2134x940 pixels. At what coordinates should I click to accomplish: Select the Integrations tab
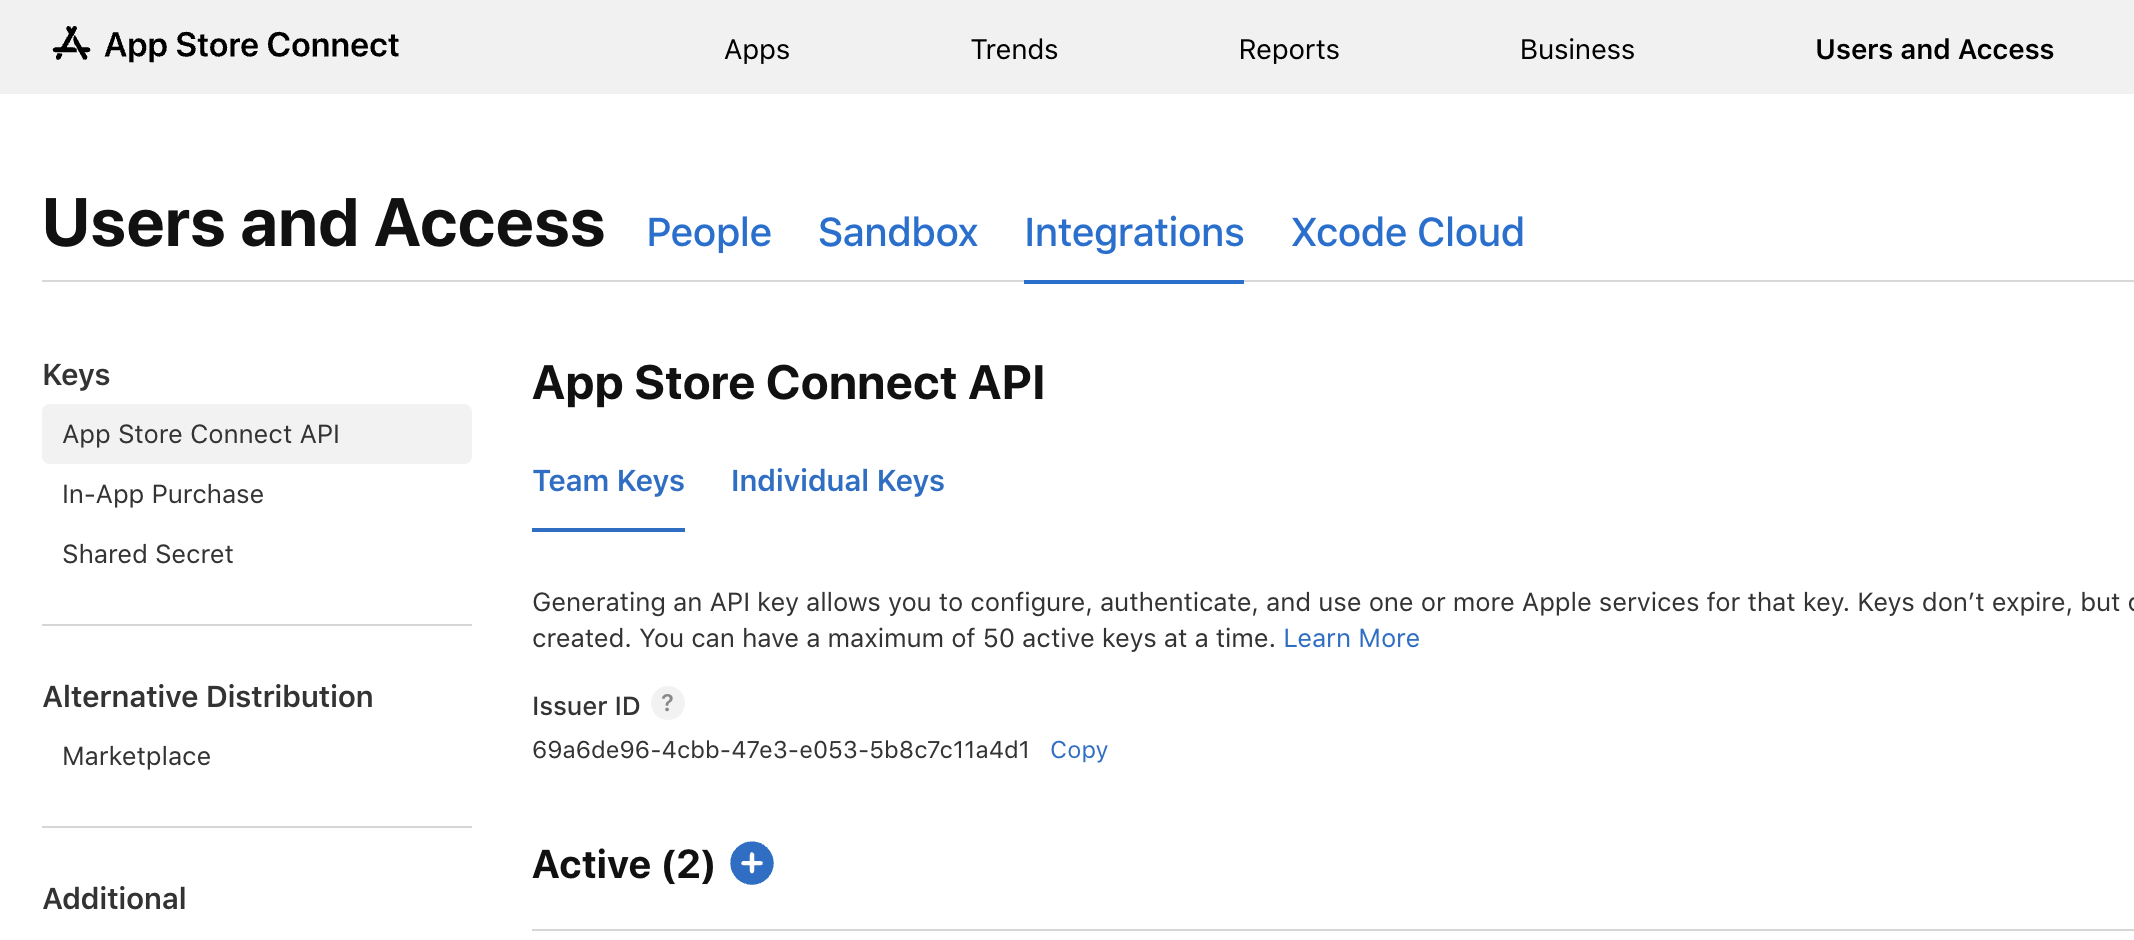coord(1134,232)
